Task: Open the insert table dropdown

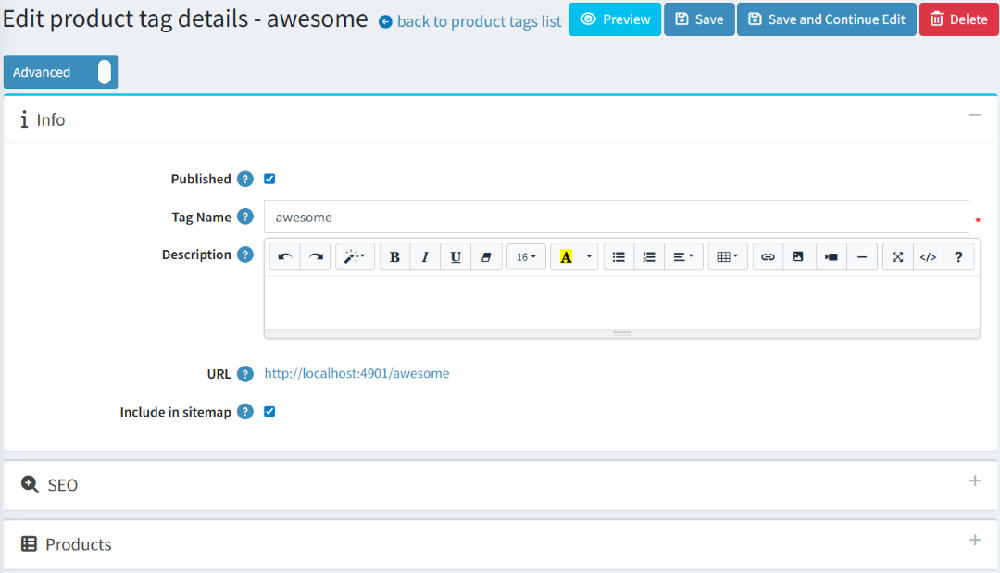Action: [728, 257]
